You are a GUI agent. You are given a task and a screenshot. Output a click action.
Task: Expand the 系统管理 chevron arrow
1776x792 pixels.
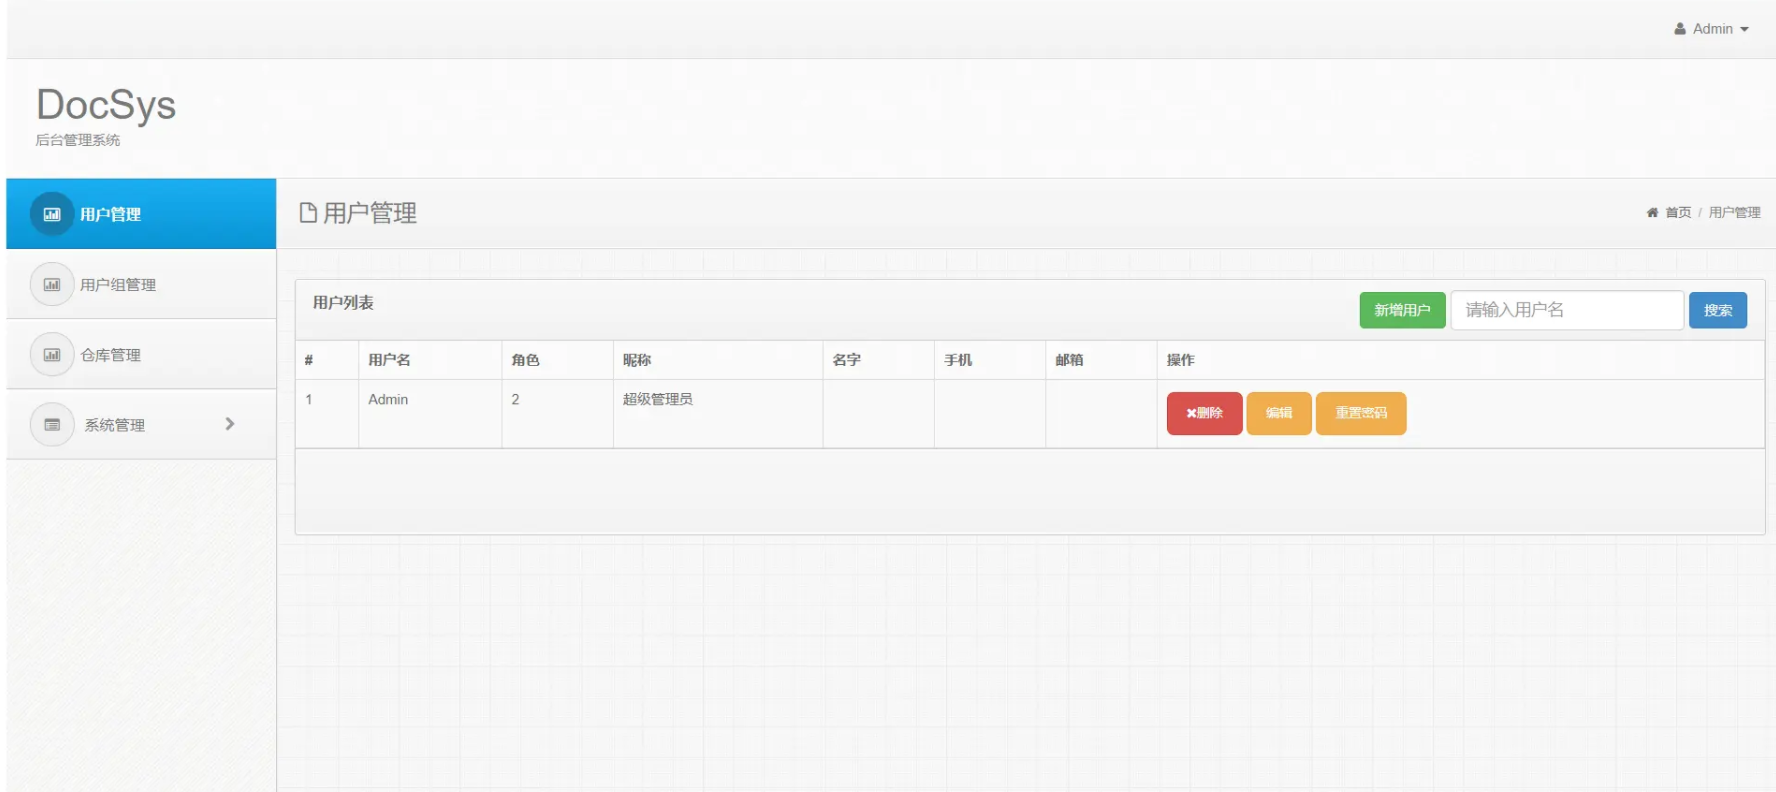click(230, 424)
